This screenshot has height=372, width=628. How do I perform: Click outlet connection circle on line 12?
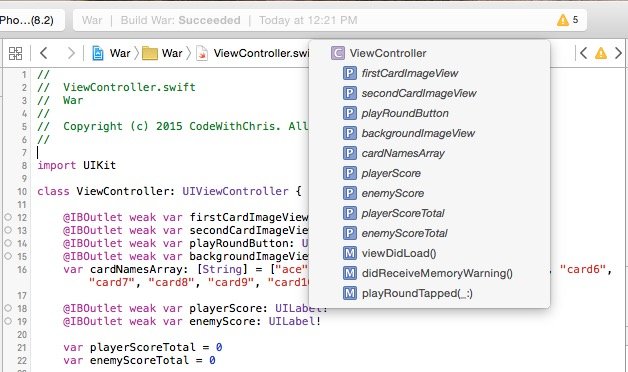pyautogui.click(x=8, y=217)
